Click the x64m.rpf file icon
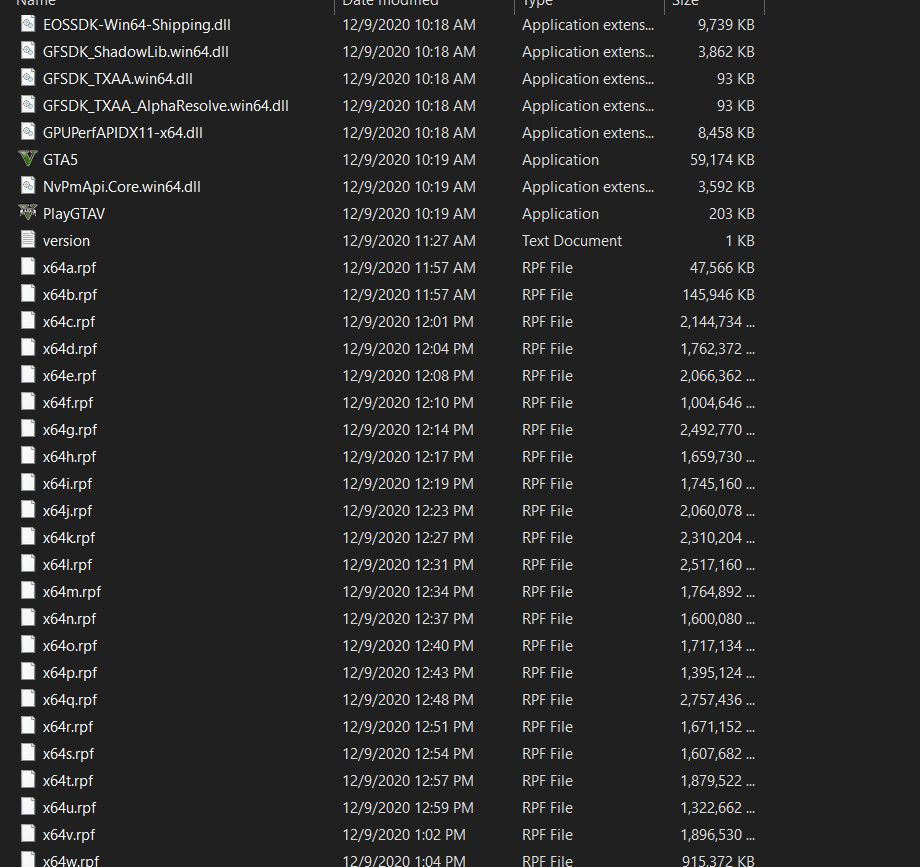The width and height of the screenshot is (920, 867). [x=28, y=591]
